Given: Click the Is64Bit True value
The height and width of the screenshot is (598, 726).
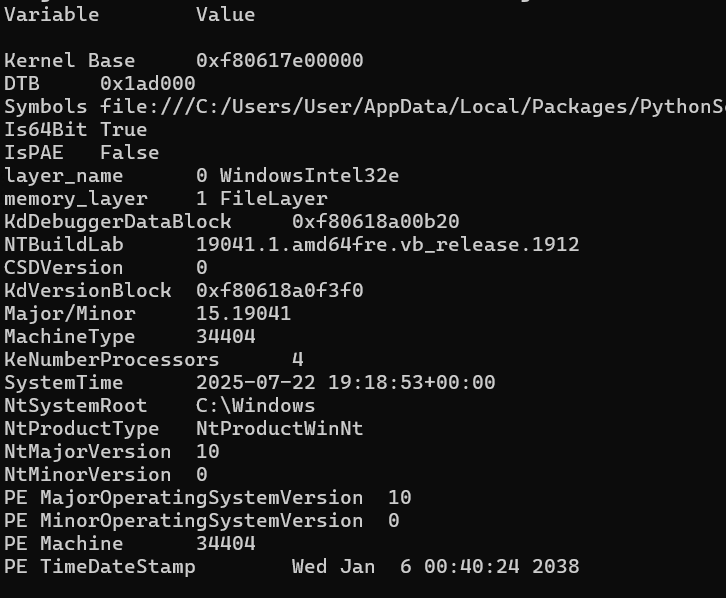Looking at the screenshot, I should [x=124, y=130].
